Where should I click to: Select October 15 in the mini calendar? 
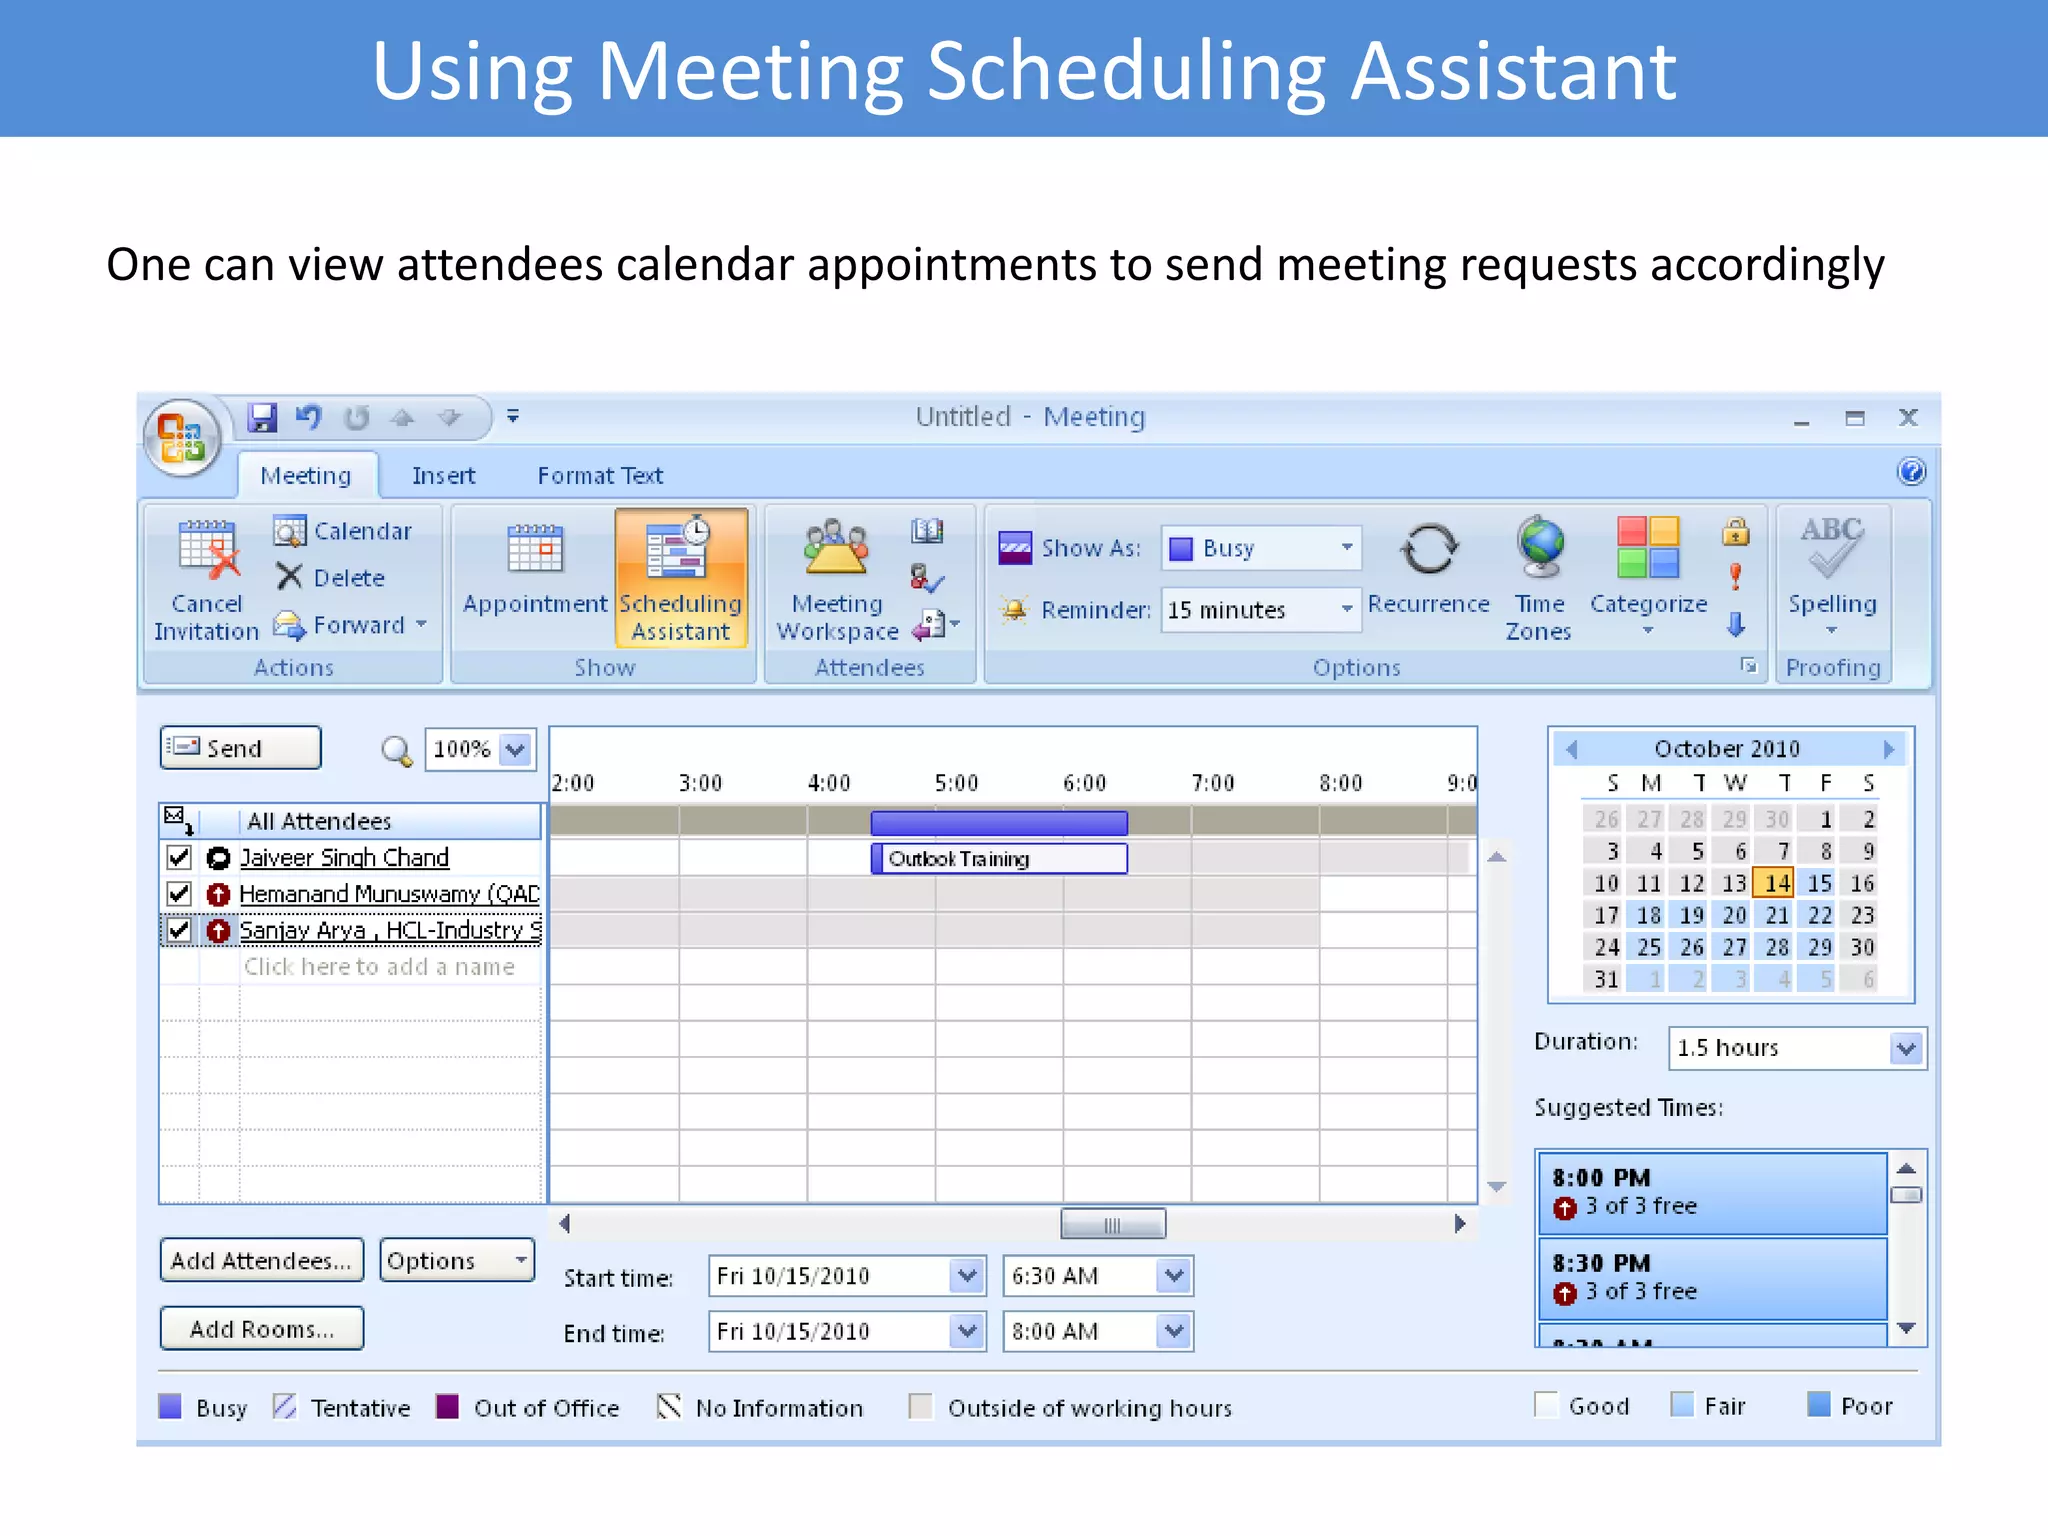[x=1820, y=883]
